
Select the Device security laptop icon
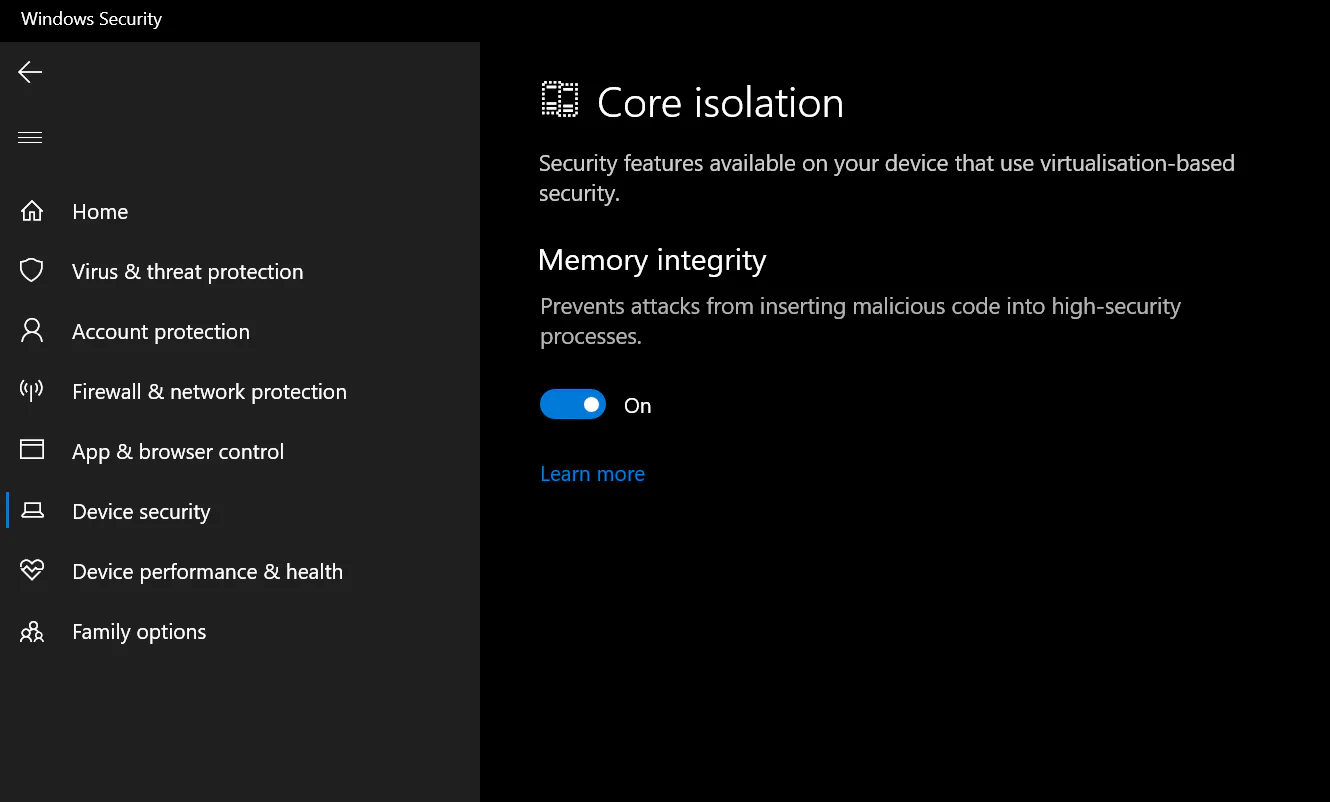click(31, 510)
